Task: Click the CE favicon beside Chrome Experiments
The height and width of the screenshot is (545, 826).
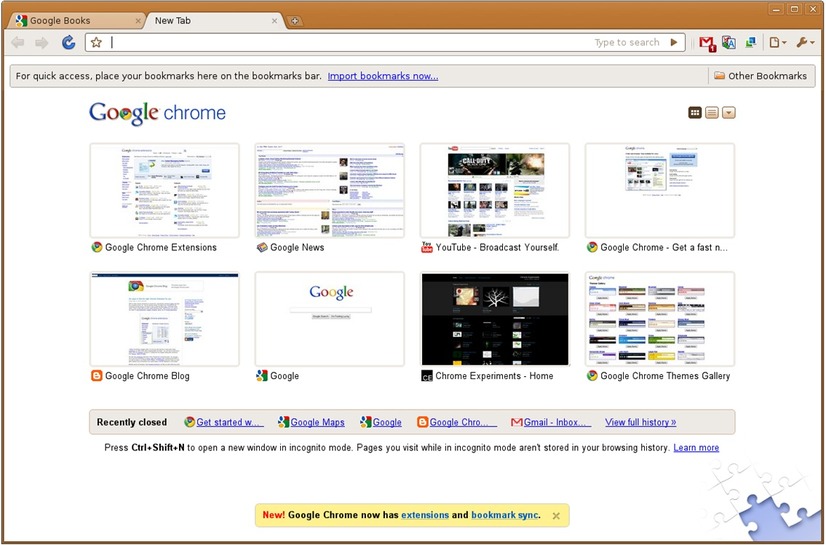Action: tap(427, 375)
